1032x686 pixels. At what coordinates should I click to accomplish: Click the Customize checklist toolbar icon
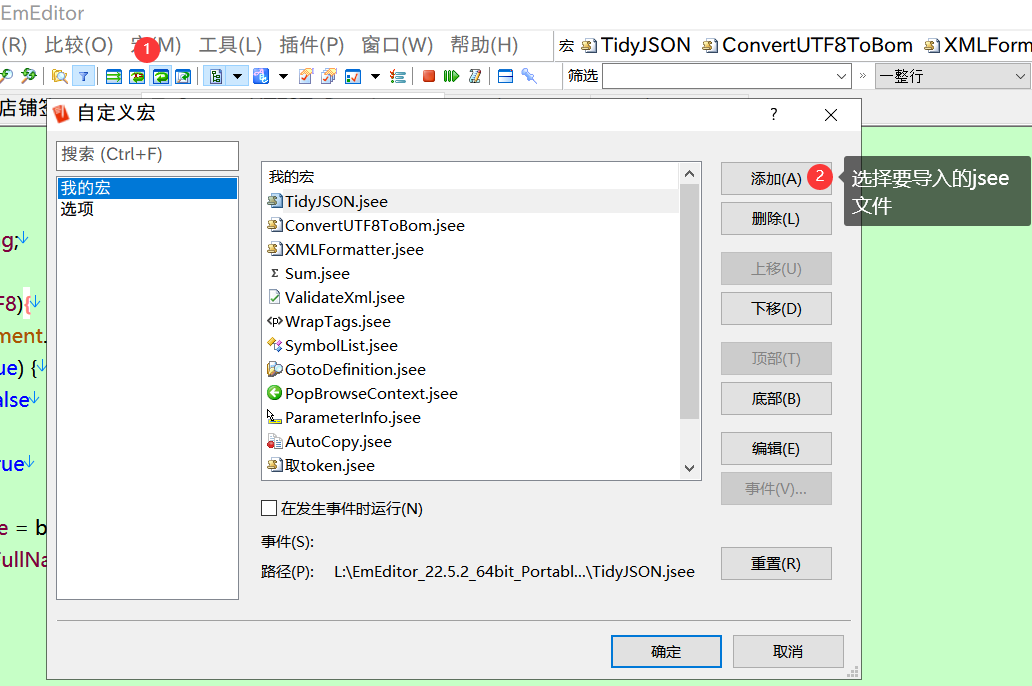[x=353, y=76]
